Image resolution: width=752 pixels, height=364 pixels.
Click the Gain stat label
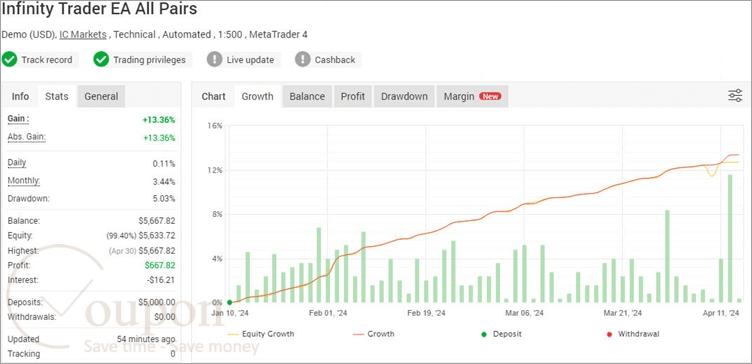click(x=18, y=119)
